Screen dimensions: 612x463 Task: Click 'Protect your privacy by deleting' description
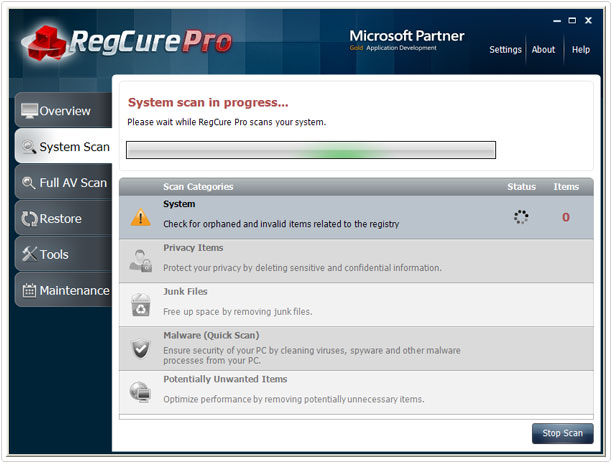(302, 268)
